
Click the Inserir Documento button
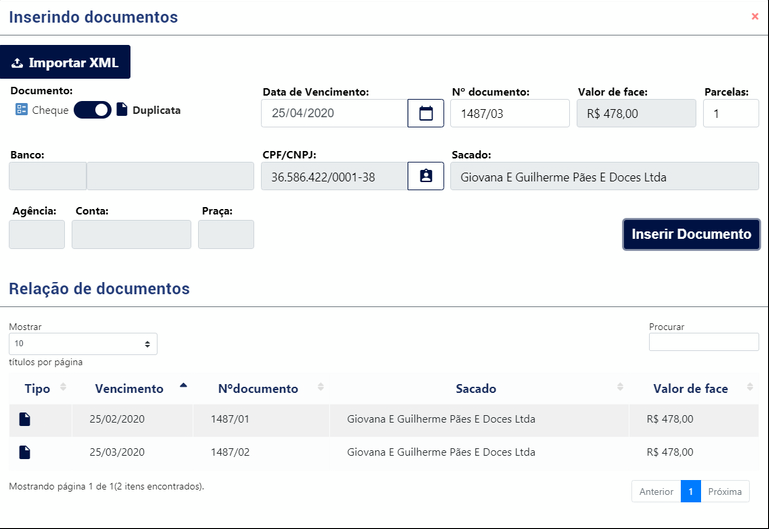692,234
